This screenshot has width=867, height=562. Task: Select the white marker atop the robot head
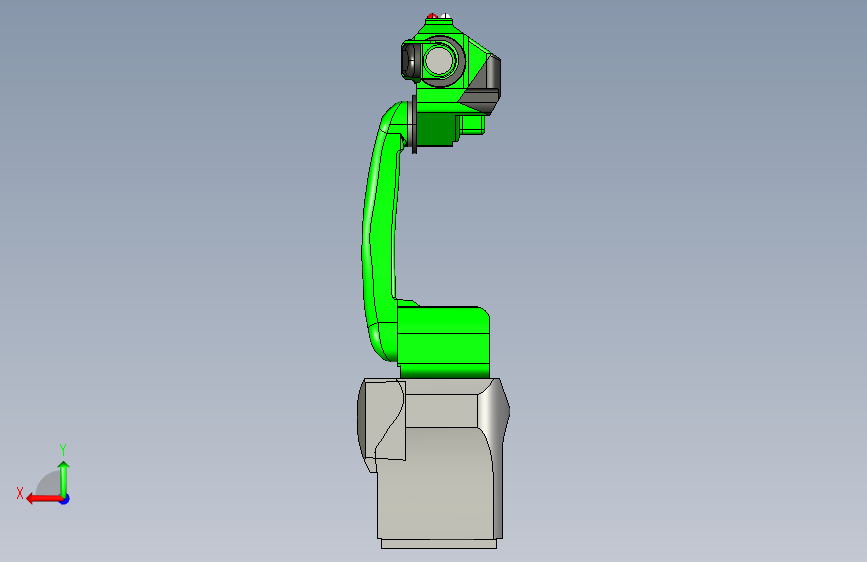[445, 16]
